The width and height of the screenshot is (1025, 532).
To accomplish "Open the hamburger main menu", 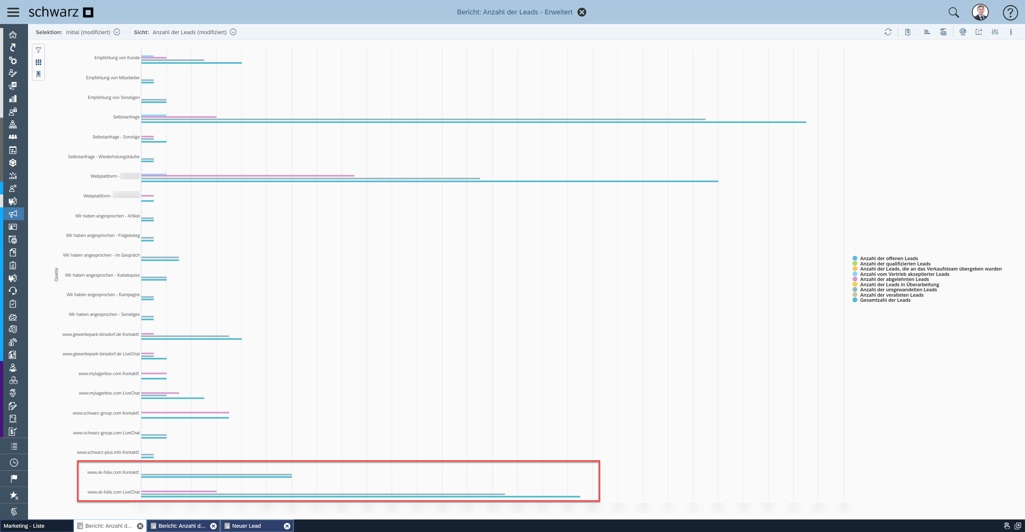I will pos(13,12).
